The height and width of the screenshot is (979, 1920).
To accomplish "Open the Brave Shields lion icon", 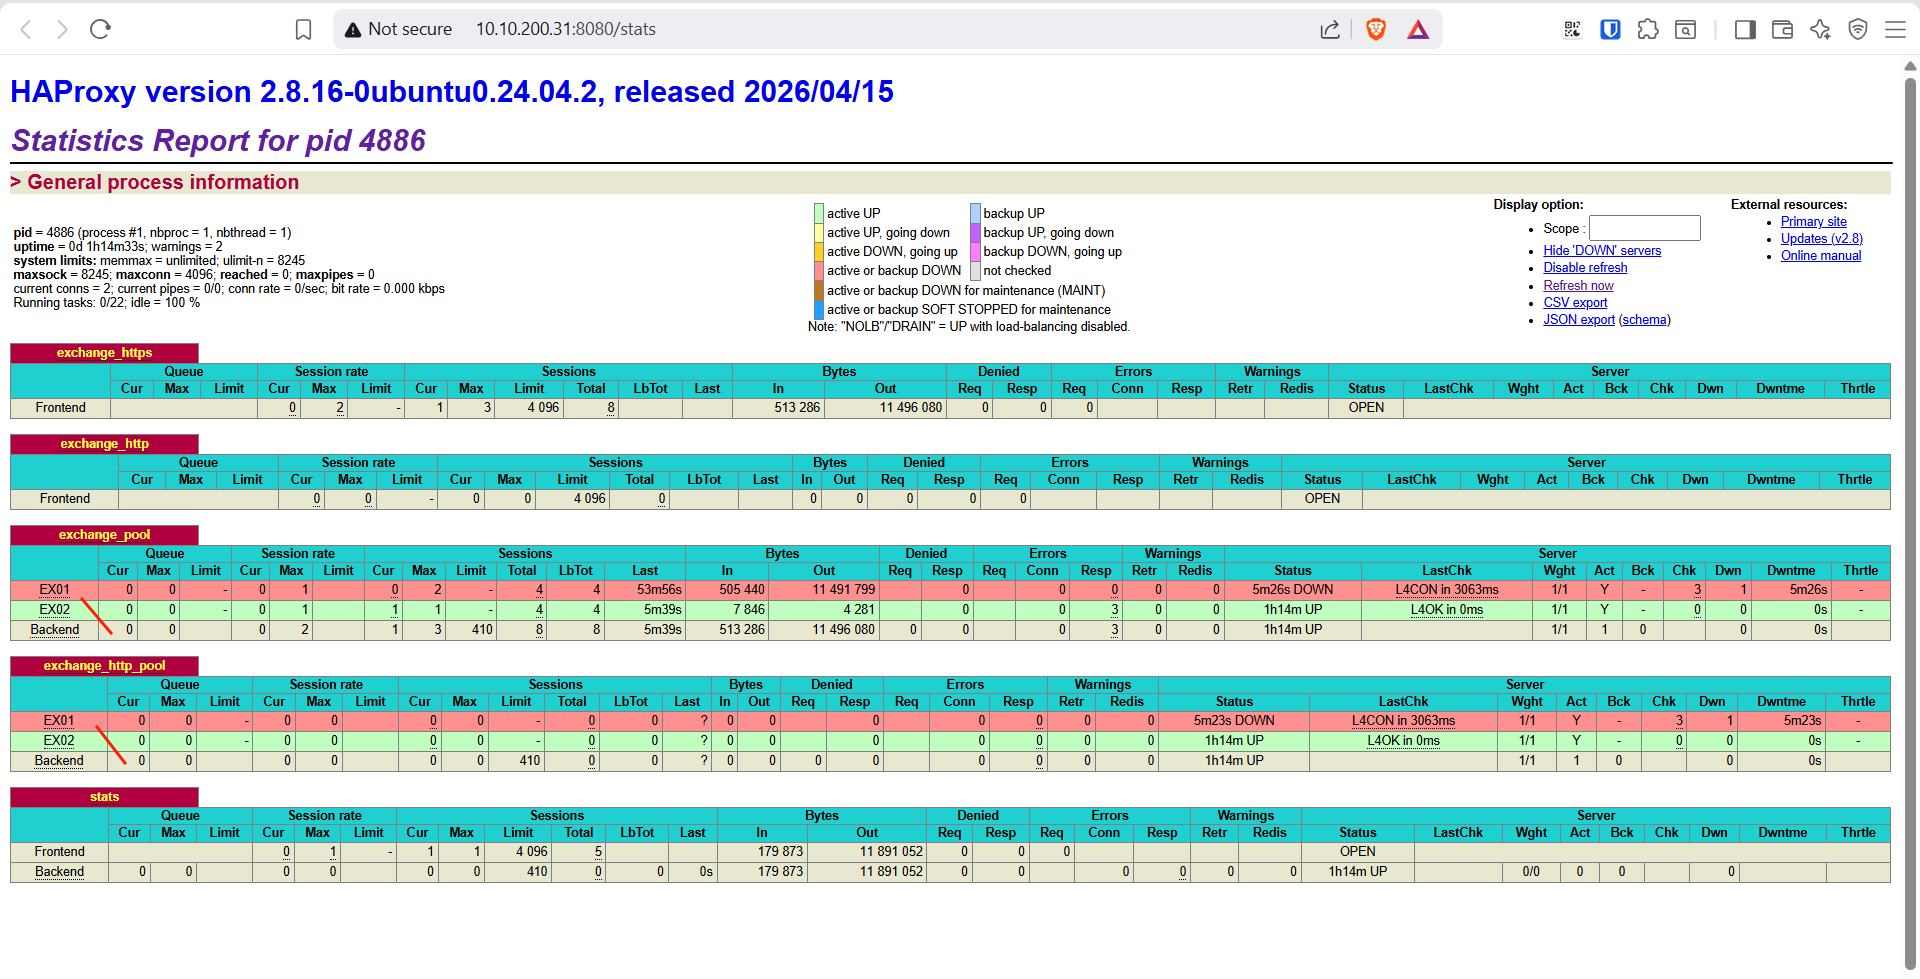I will tap(1376, 30).
